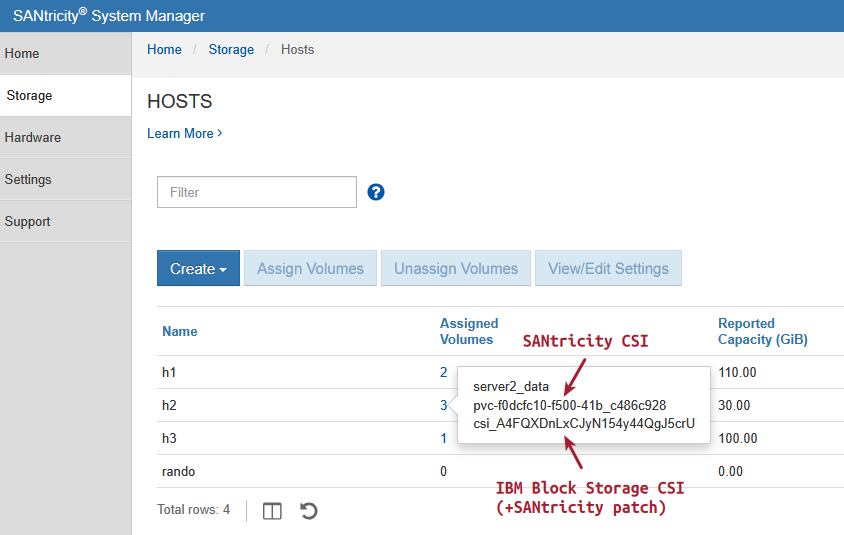Go to Storage in the breadcrumb
844x535 pixels.
point(231,50)
